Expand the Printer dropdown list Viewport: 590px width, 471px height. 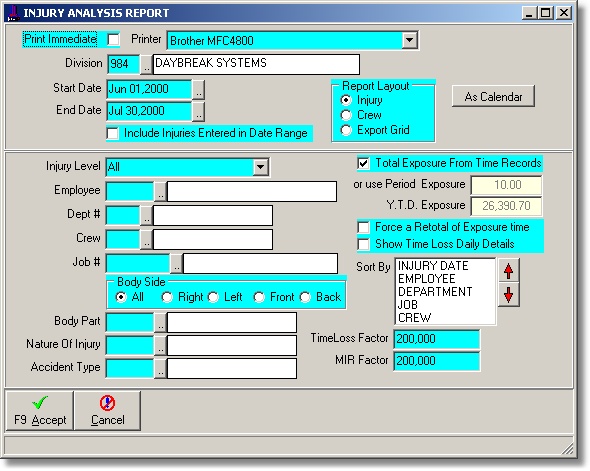409,40
